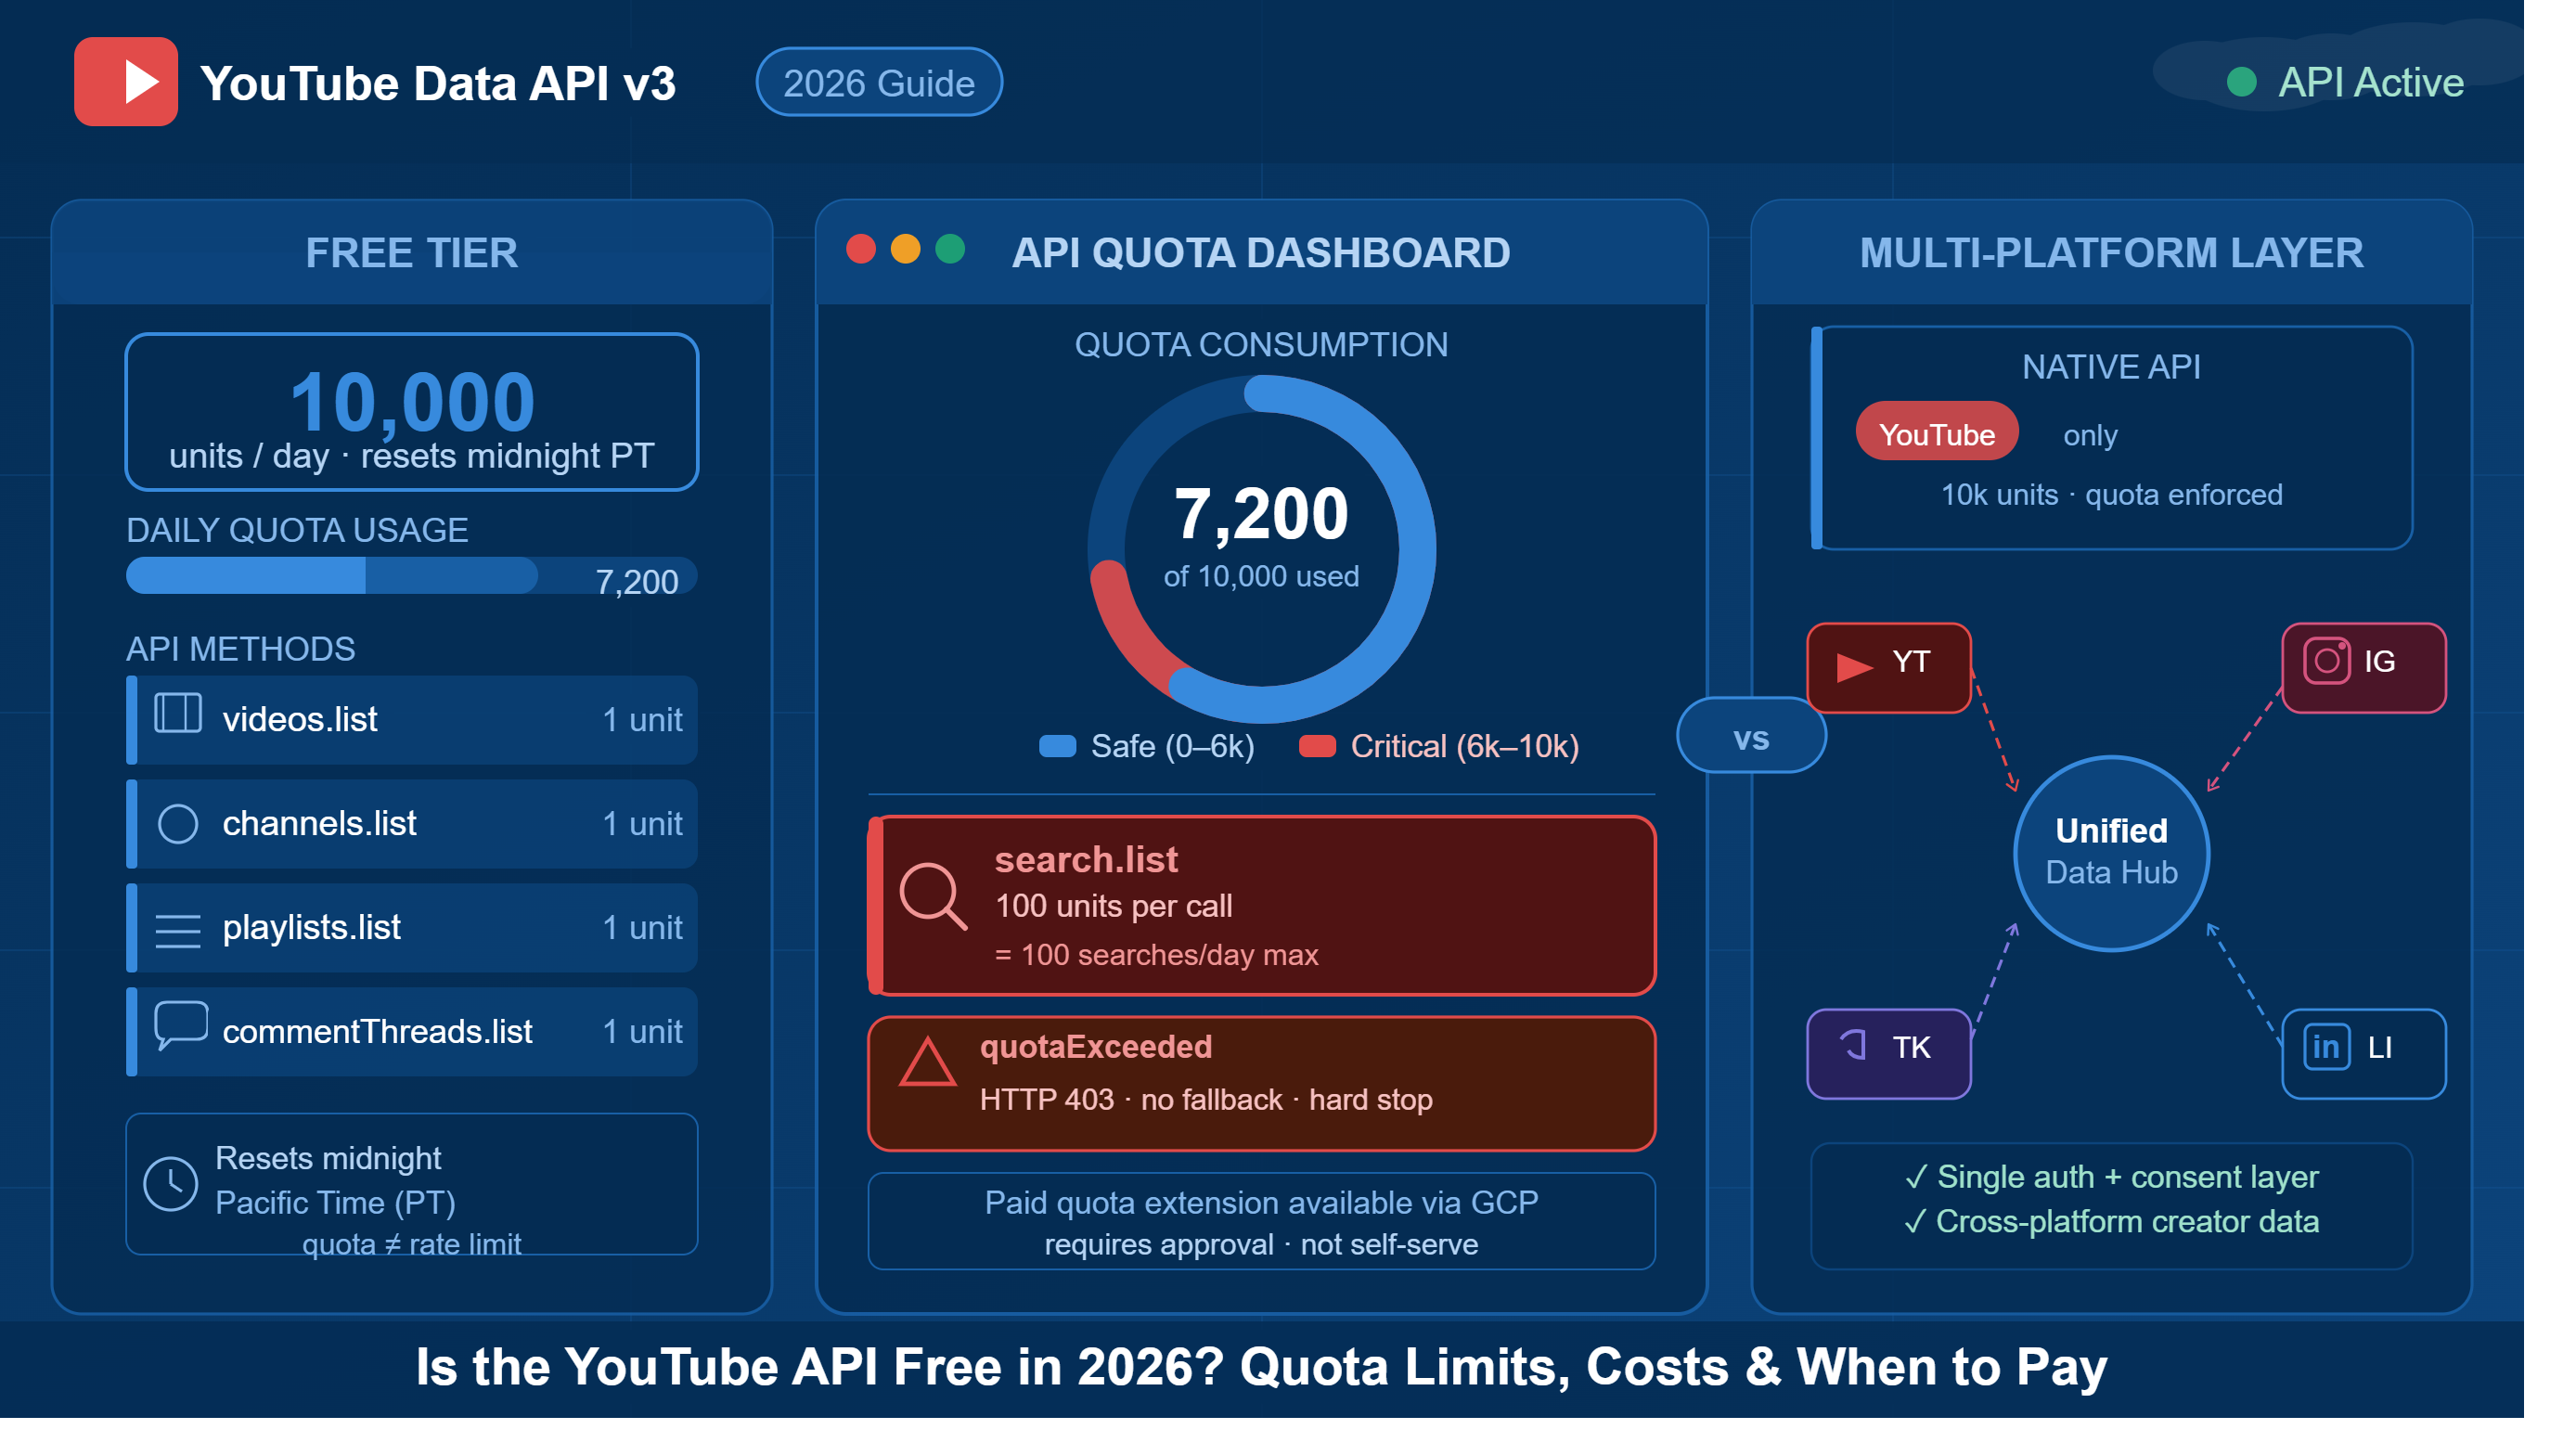This screenshot has height=1455, width=2576.
Task: Click the Daily Quota Usage progress bar
Action: click(x=411, y=576)
